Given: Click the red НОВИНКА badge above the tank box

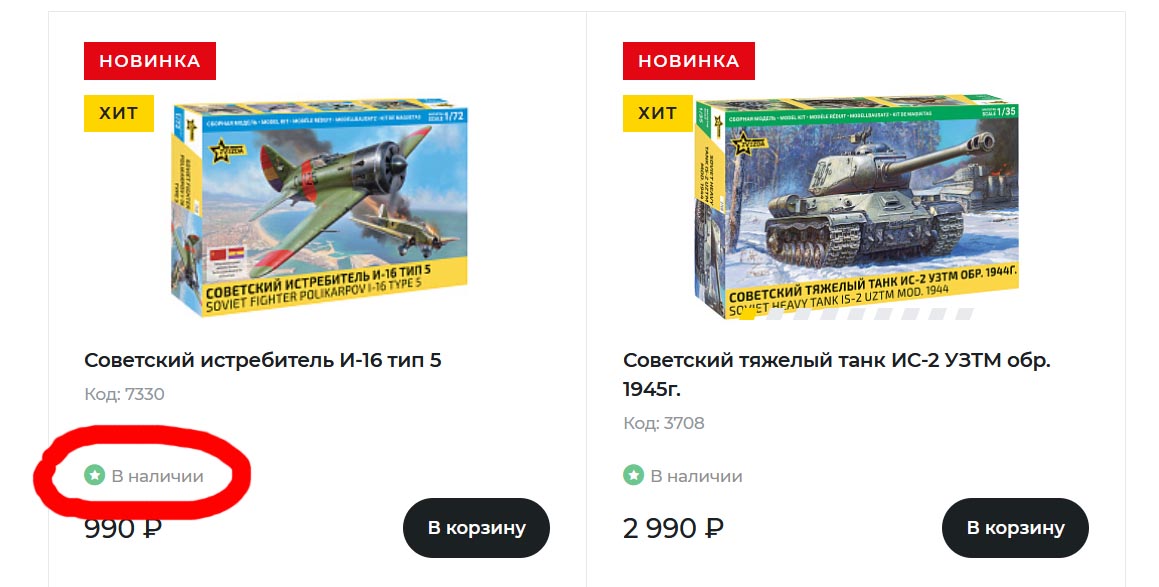Looking at the screenshot, I should point(689,61).
